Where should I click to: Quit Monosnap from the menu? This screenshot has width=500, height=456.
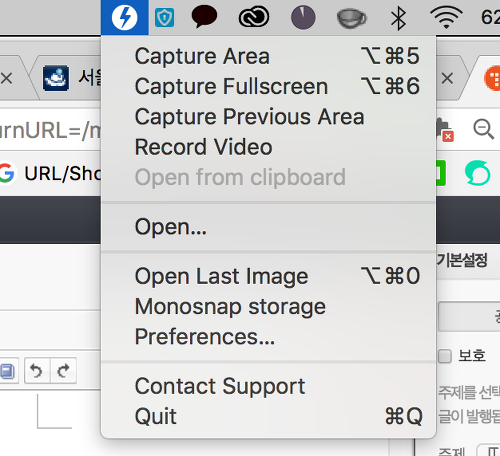coord(269,416)
